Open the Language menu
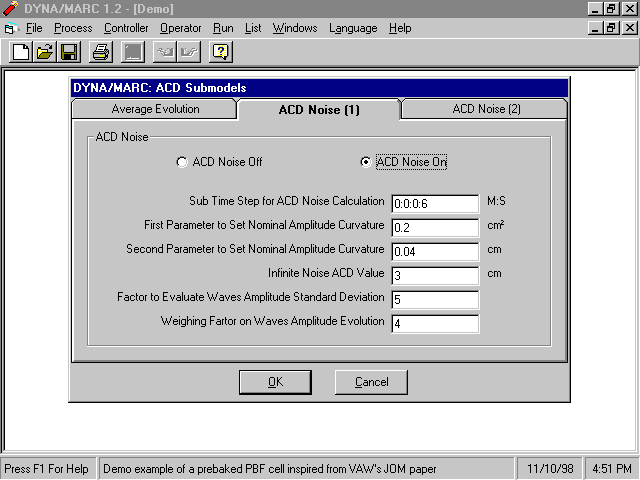The width and height of the screenshot is (640, 480). [x=353, y=28]
